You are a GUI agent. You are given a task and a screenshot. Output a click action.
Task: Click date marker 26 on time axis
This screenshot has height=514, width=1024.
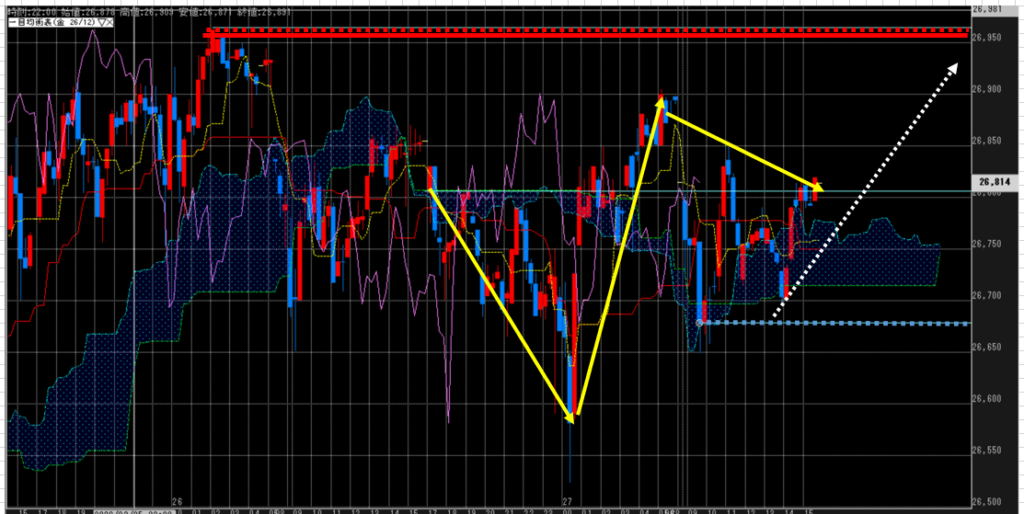point(177,501)
